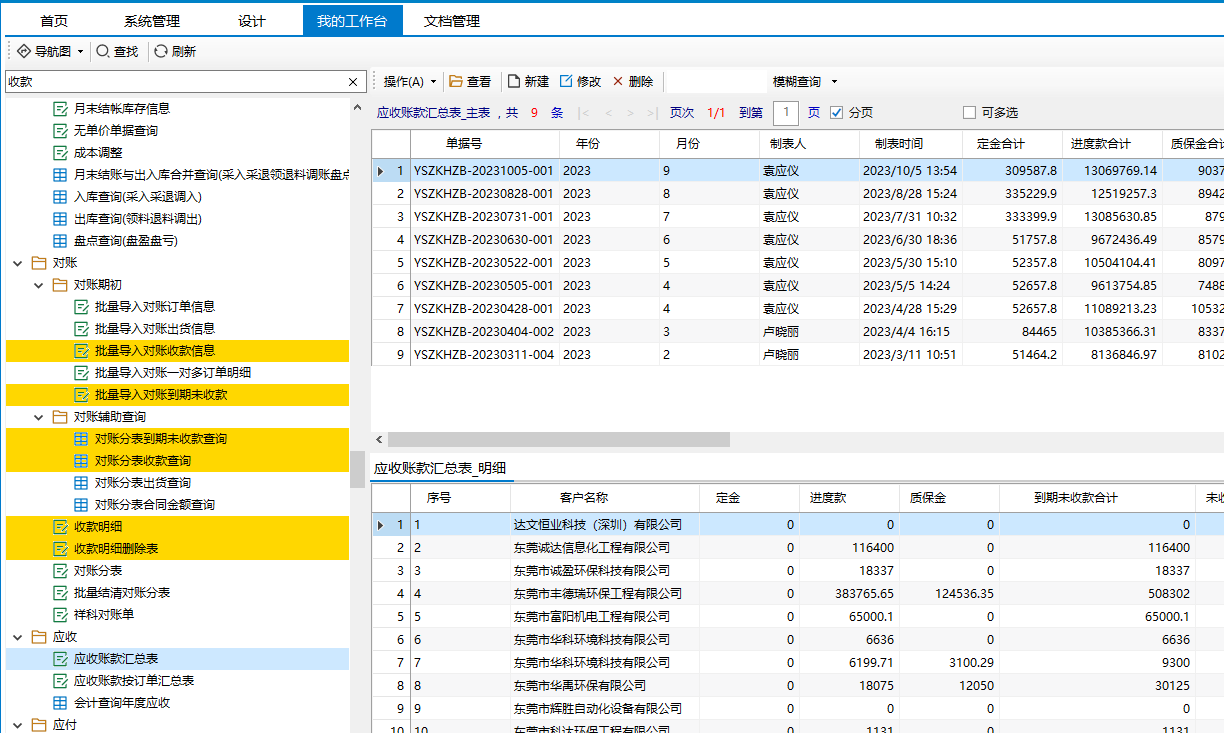Image resolution: width=1224 pixels, height=733 pixels.
Task: Go to first page navigation arrow
Action: [x=585, y=113]
